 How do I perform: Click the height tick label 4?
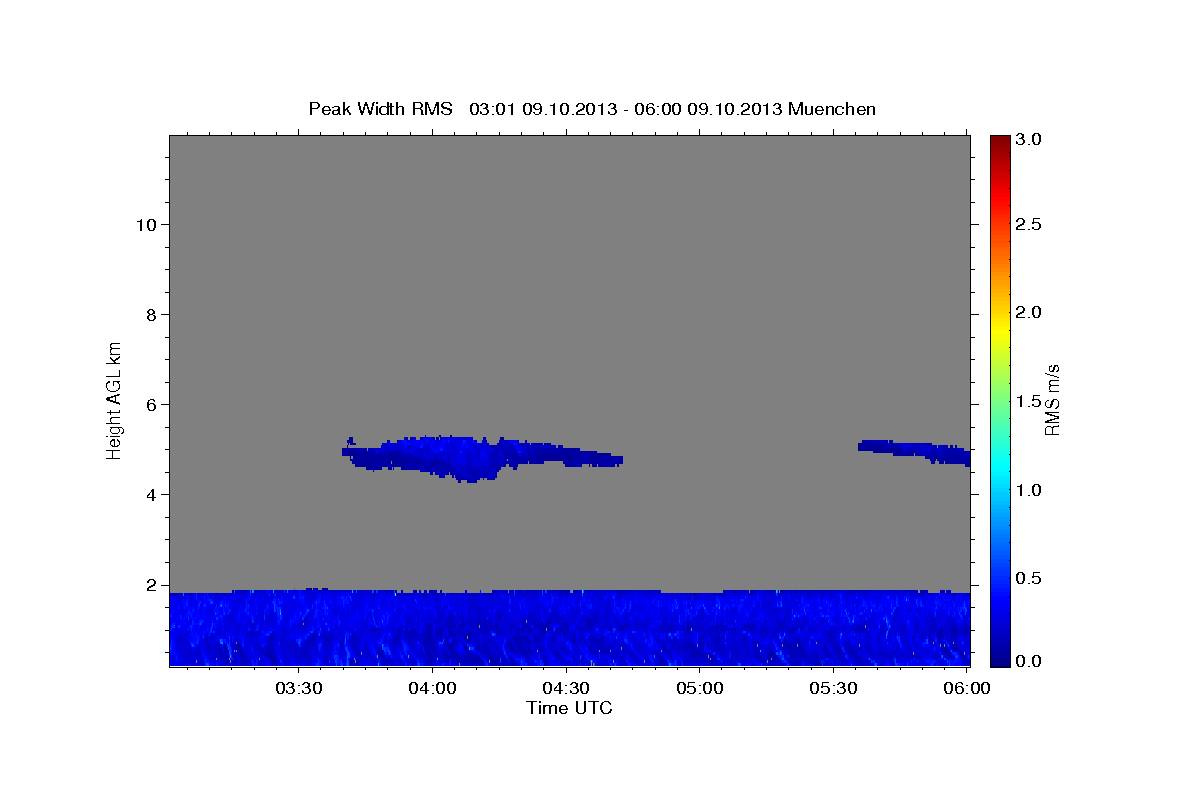pyautogui.click(x=150, y=494)
